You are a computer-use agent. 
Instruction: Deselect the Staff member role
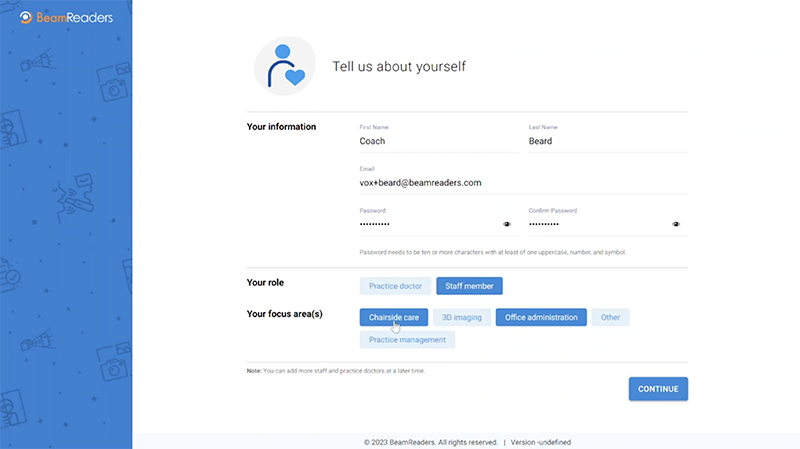pyautogui.click(x=469, y=286)
